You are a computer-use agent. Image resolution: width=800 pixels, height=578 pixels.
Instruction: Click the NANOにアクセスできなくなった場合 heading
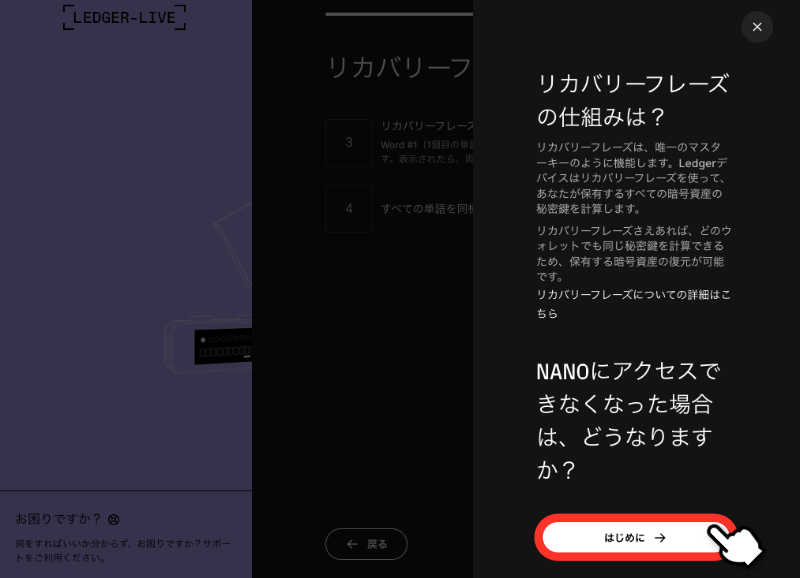628,420
